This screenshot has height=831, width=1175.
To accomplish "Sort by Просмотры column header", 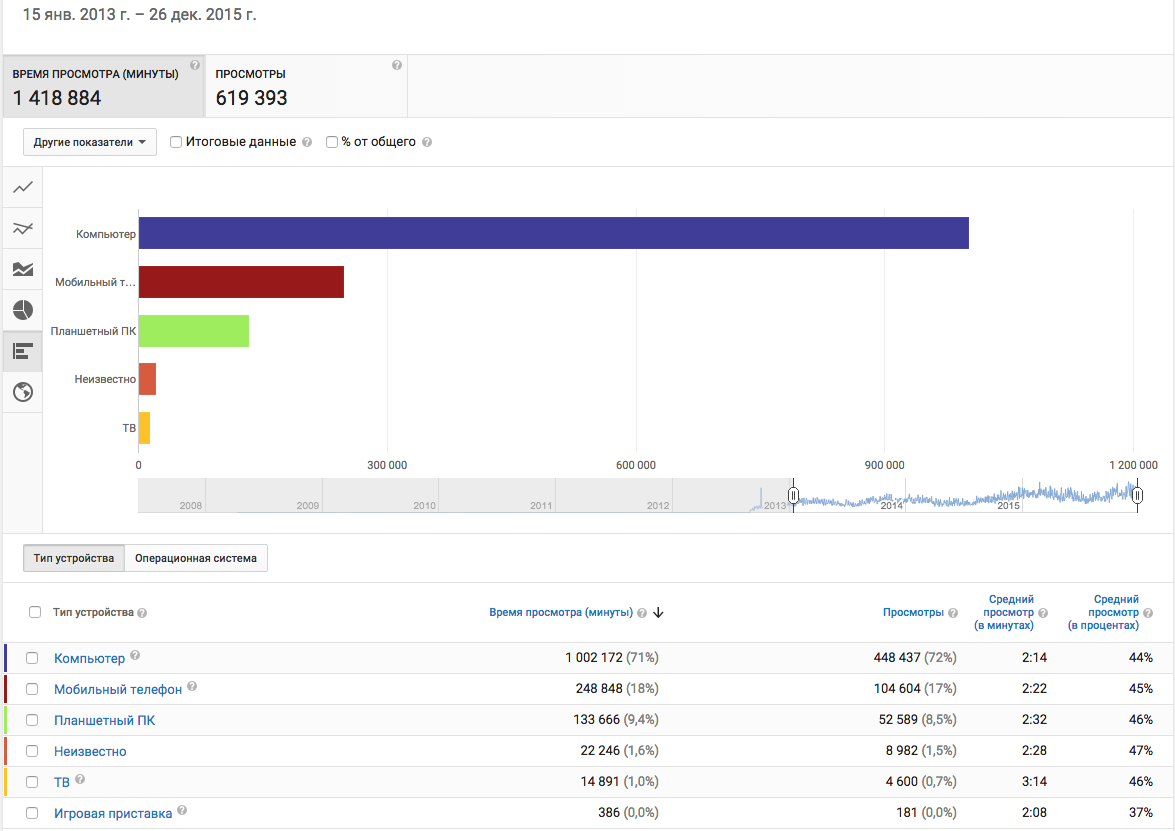I will (913, 613).
